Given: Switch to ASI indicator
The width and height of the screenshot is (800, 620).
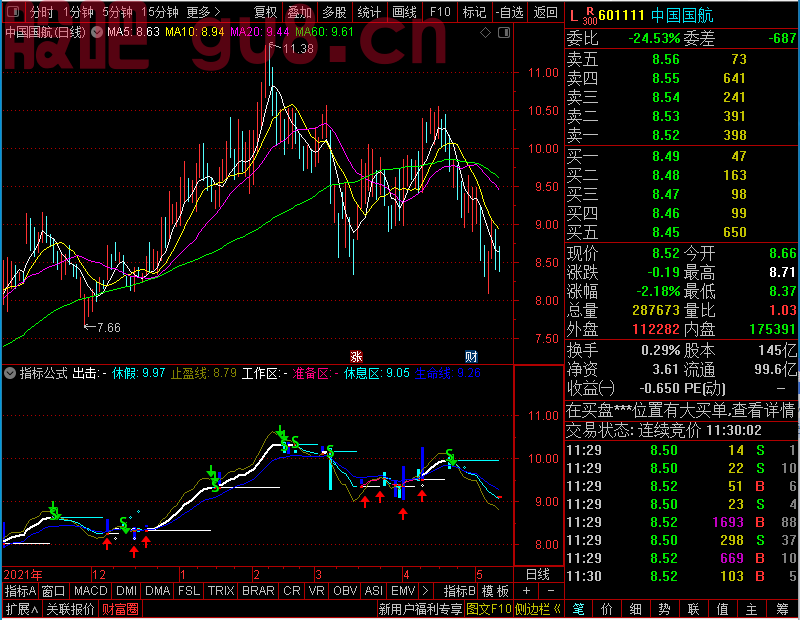Looking at the screenshot, I should pos(373,591).
